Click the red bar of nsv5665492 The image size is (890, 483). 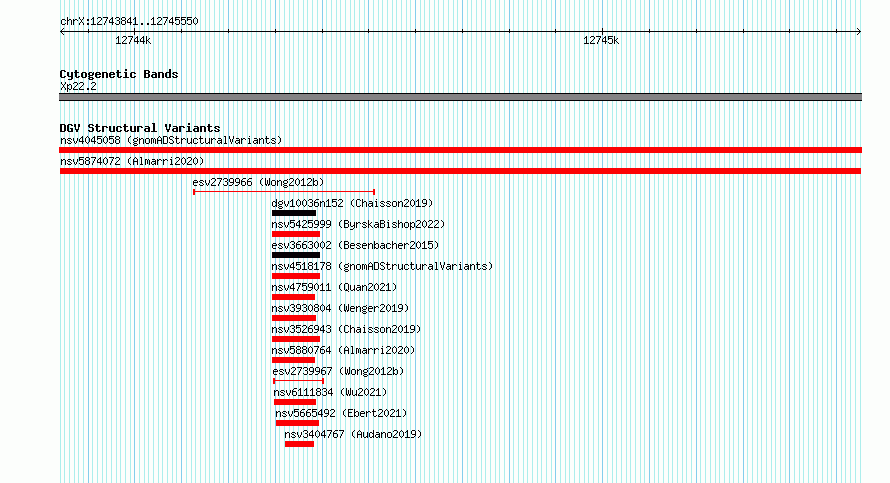point(297,423)
